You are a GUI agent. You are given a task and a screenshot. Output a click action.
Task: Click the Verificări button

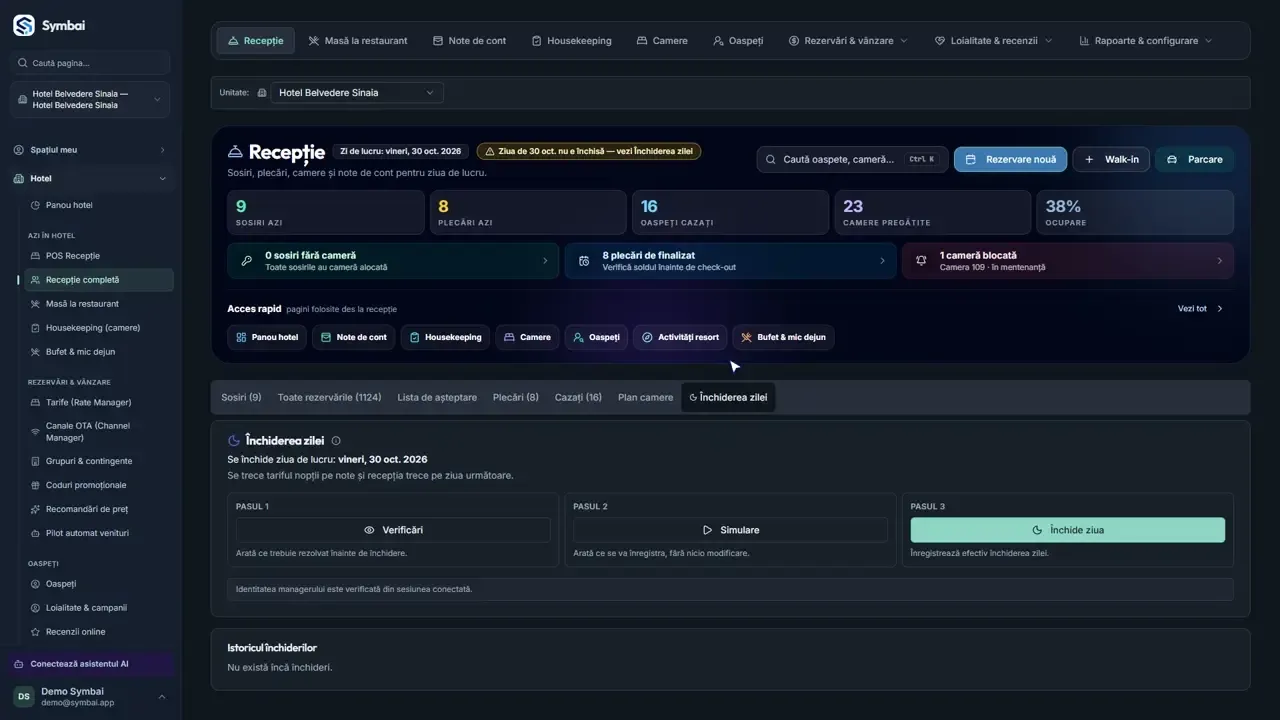pyautogui.click(x=393, y=530)
